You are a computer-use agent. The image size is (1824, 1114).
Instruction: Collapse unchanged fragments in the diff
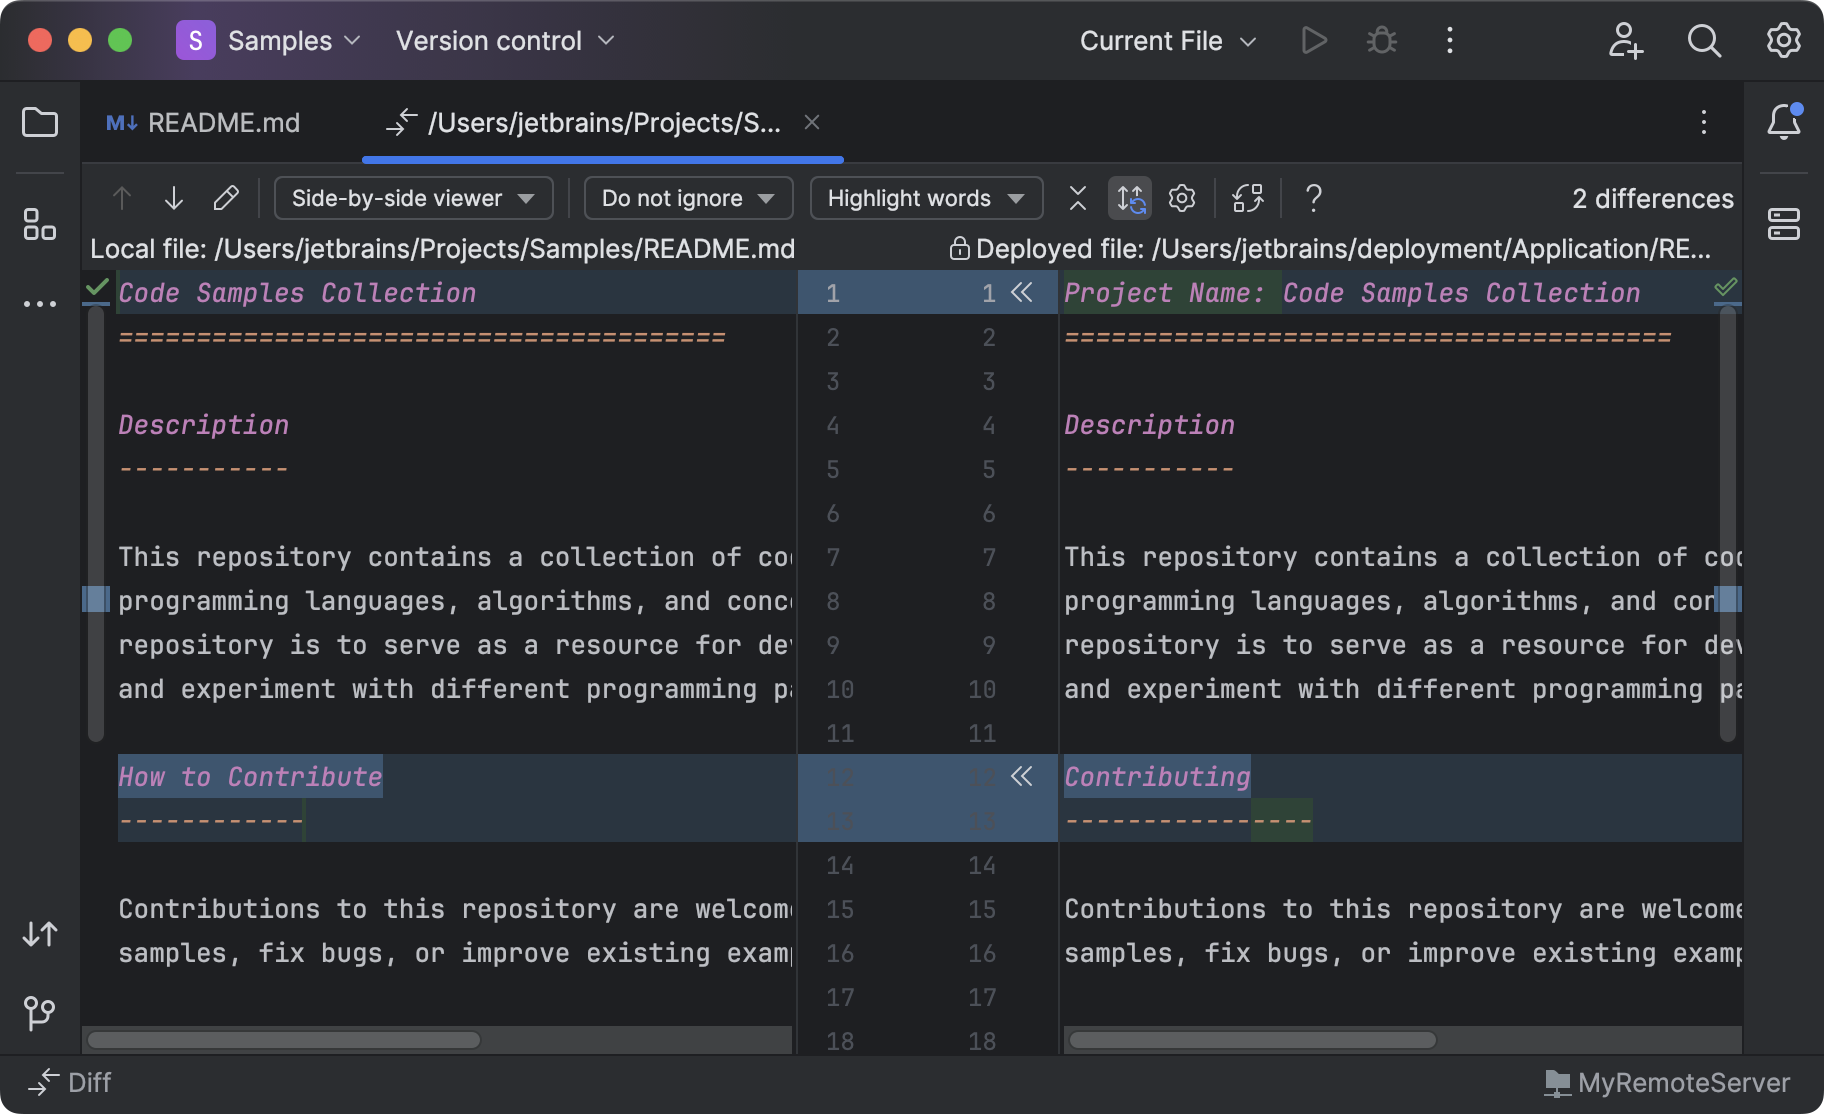1077,198
